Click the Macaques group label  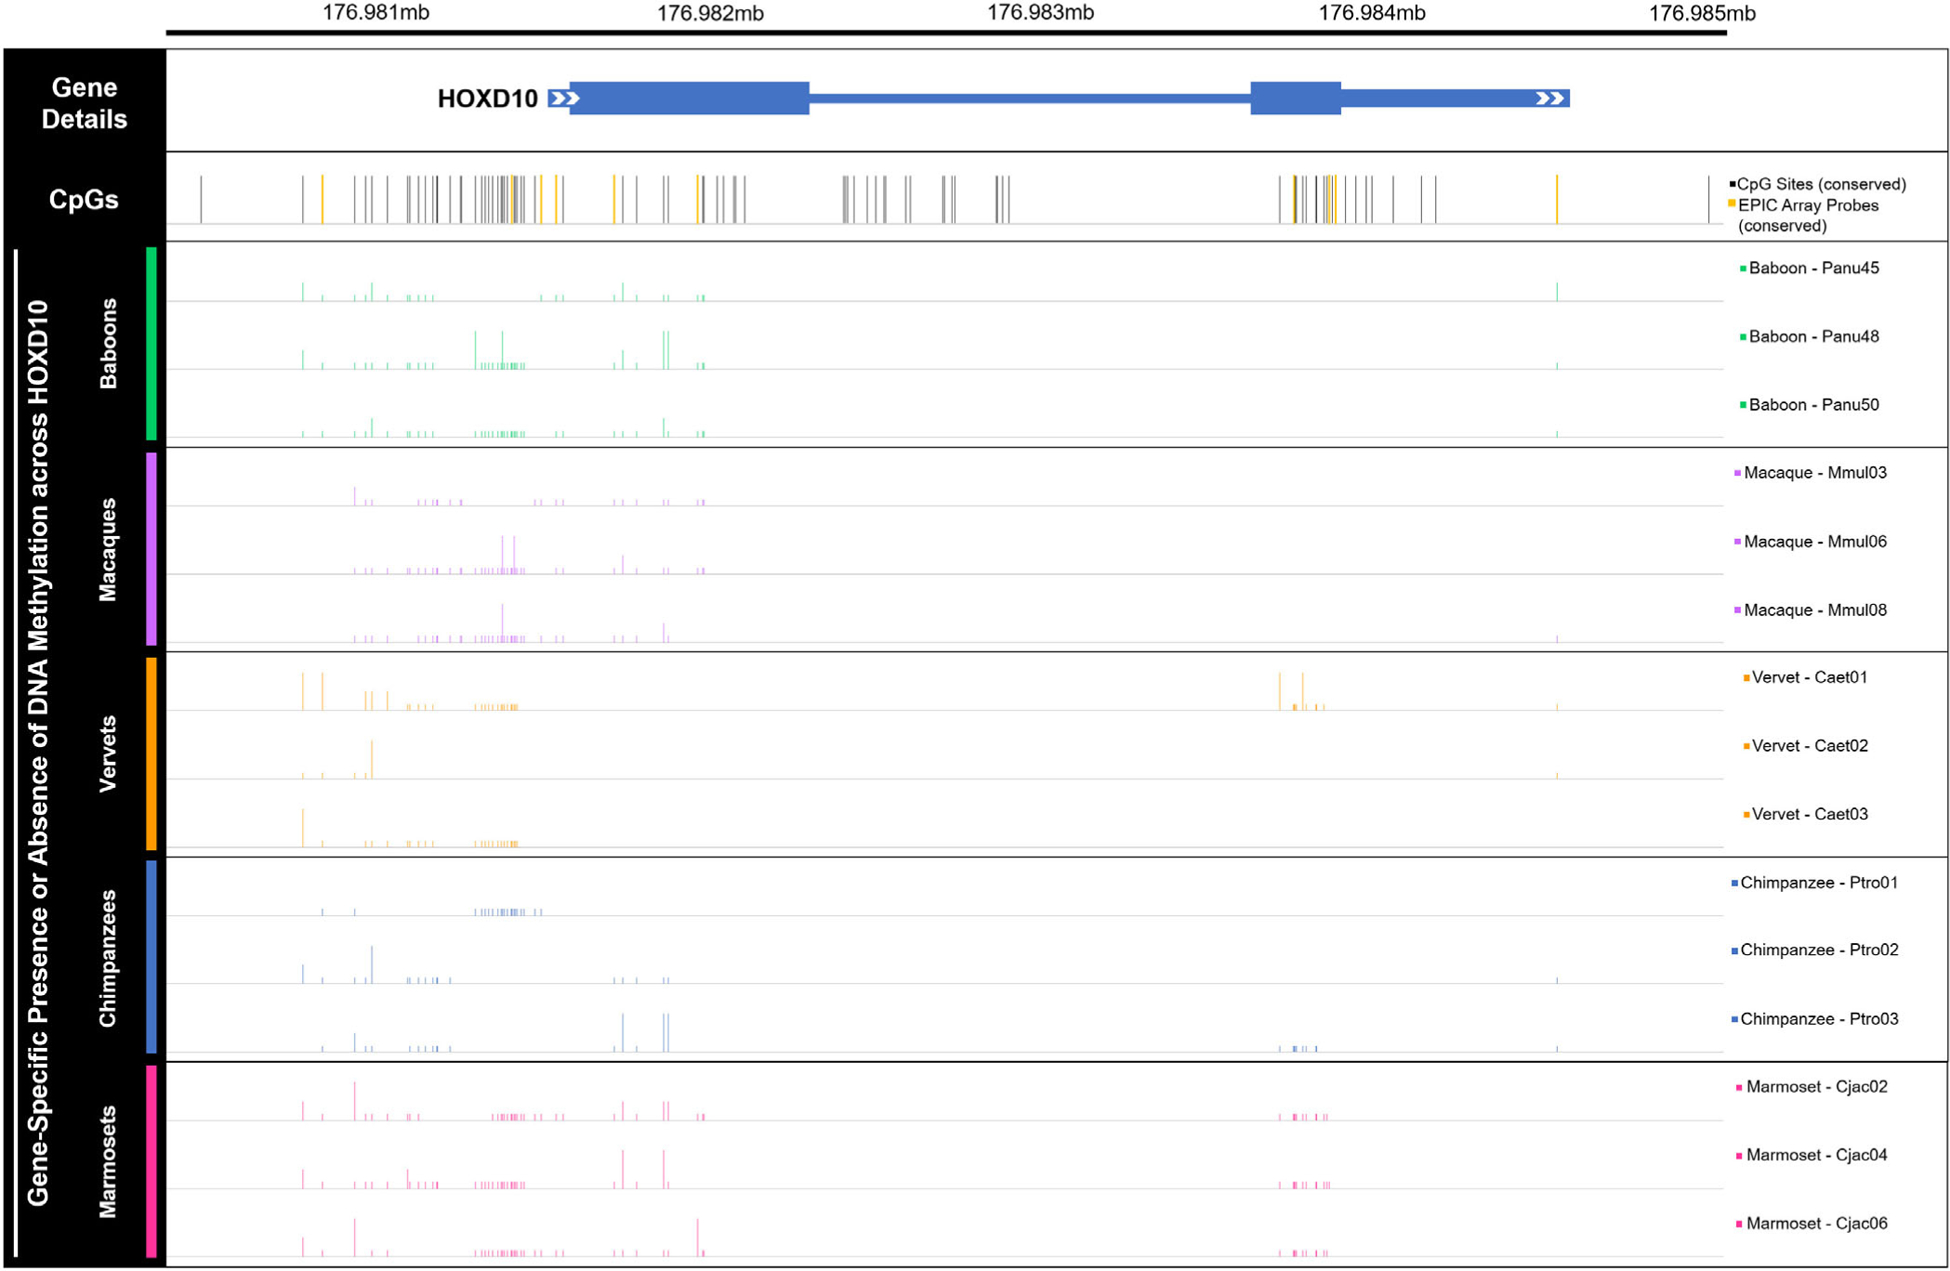(x=108, y=549)
